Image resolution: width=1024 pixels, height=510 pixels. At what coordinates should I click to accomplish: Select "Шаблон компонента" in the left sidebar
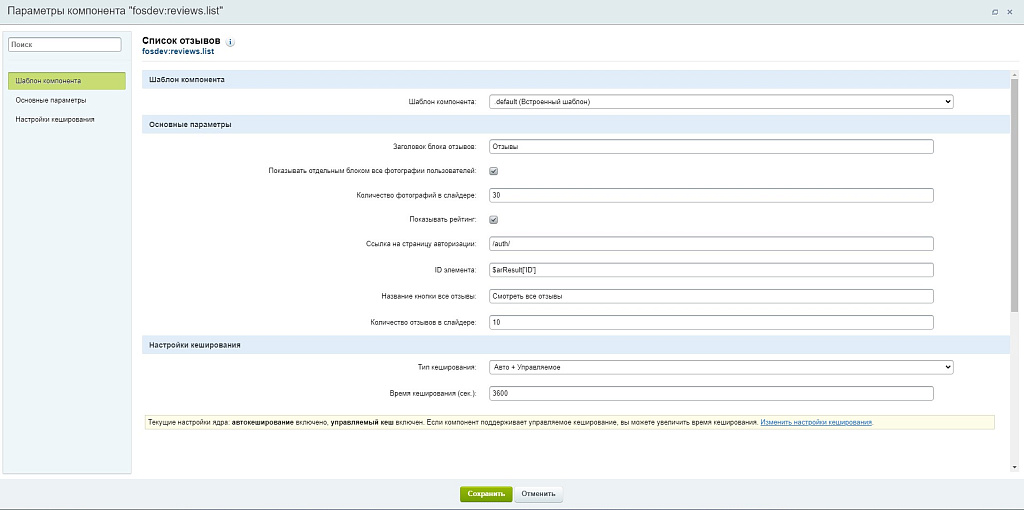(67, 81)
